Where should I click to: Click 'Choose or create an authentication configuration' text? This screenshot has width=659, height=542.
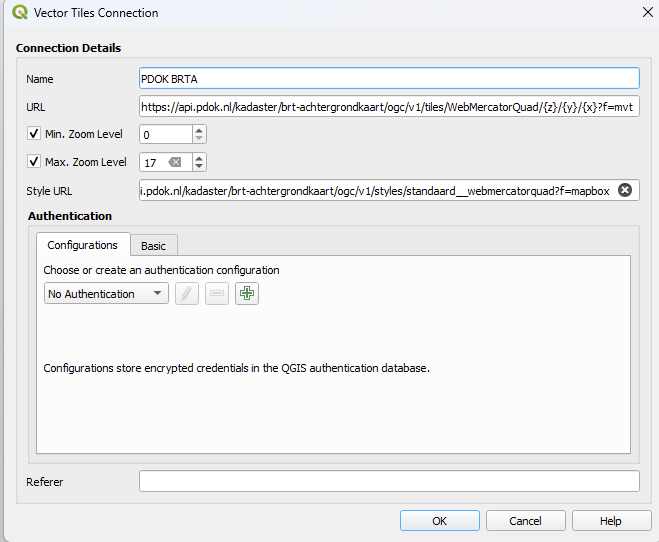[161, 270]
